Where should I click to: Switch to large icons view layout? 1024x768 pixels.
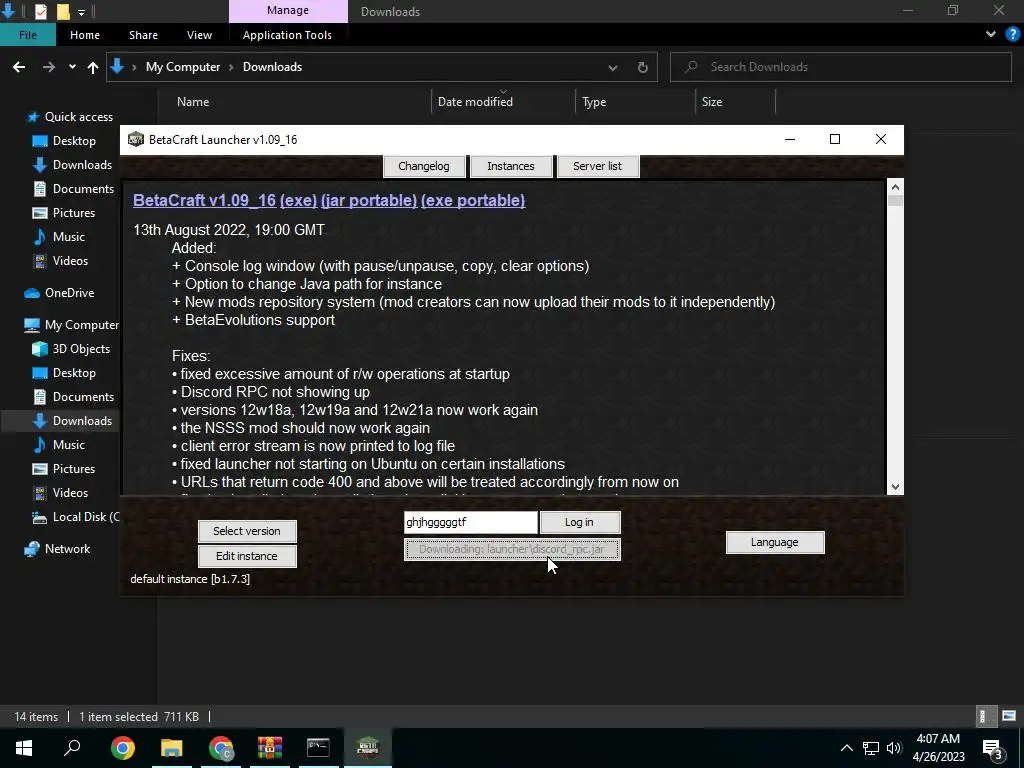pos(1009,716)
